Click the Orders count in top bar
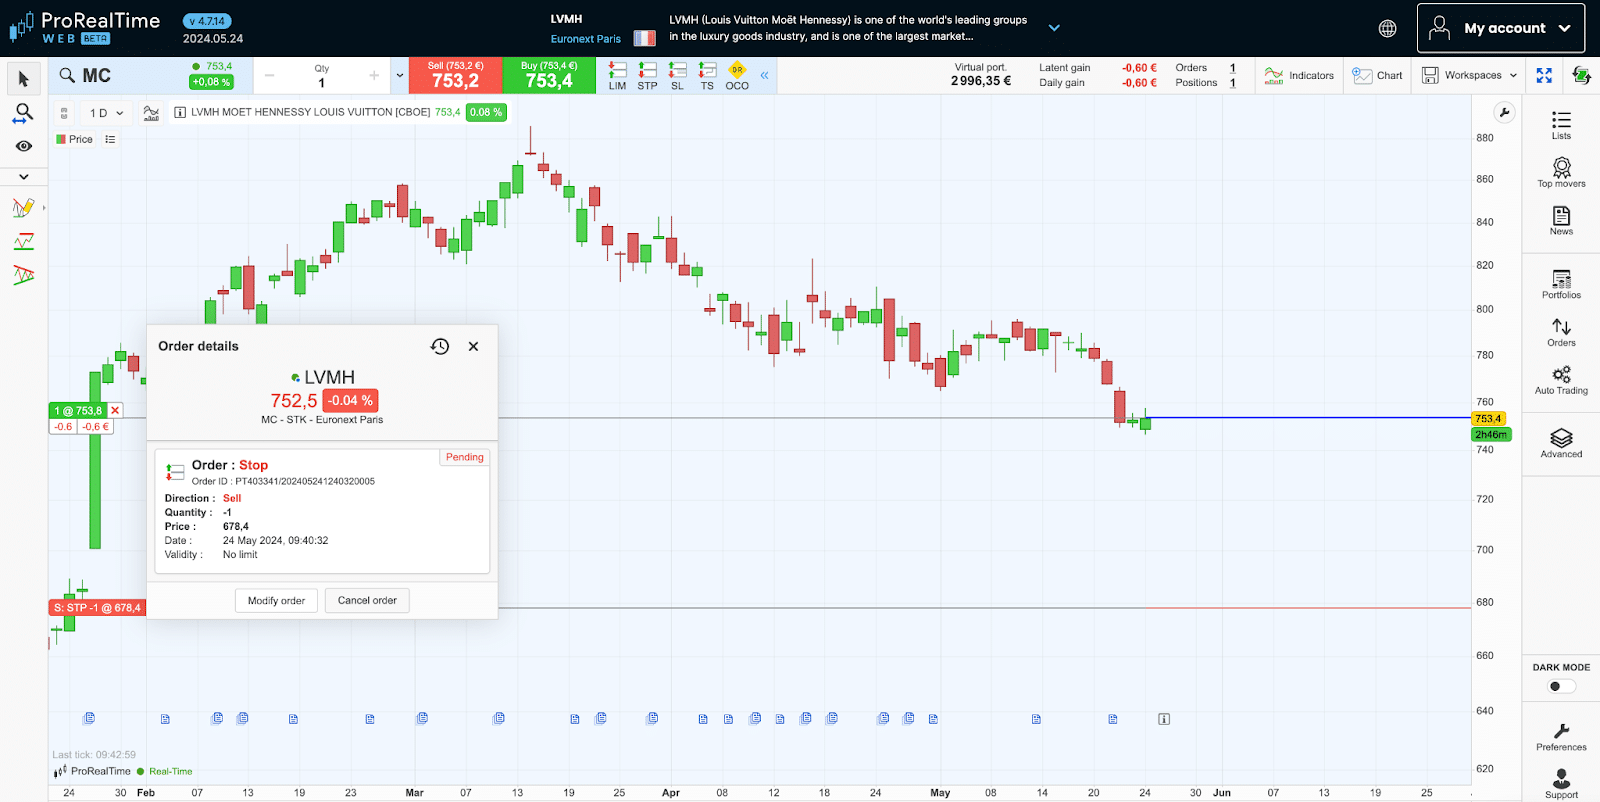The width and height of the screenshot is (1600, 802). (x=1232, y=68)
